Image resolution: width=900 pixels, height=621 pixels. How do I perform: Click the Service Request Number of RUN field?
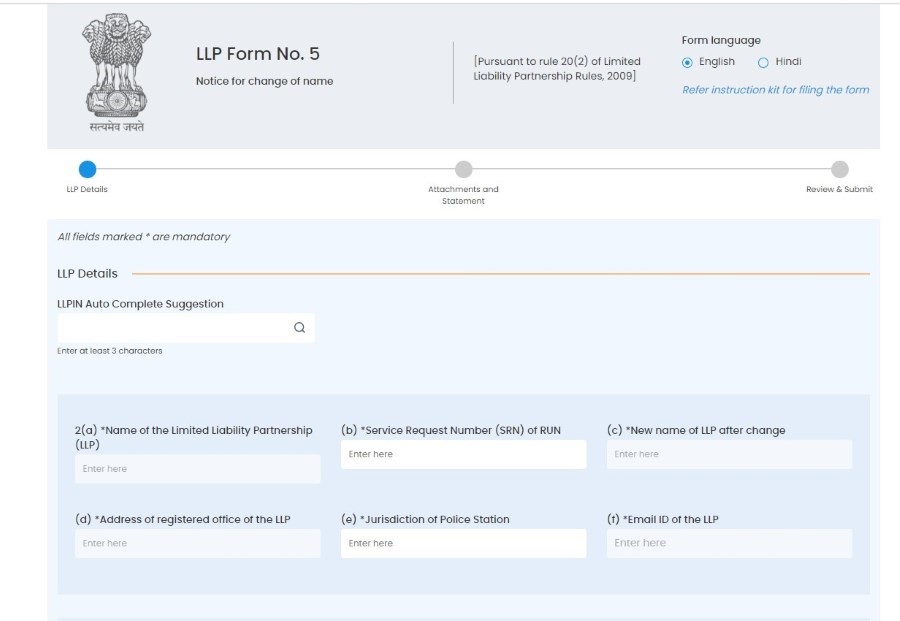(463, 454)
